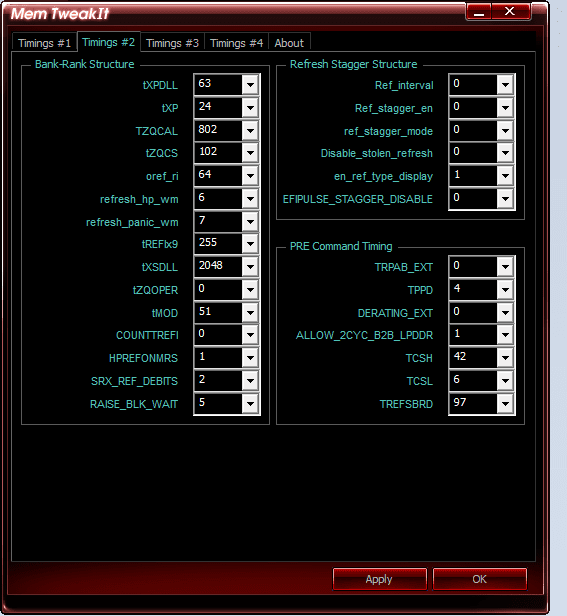Expand the TZQCAL dropdown

pyautogui.click(x=250, y=130)
